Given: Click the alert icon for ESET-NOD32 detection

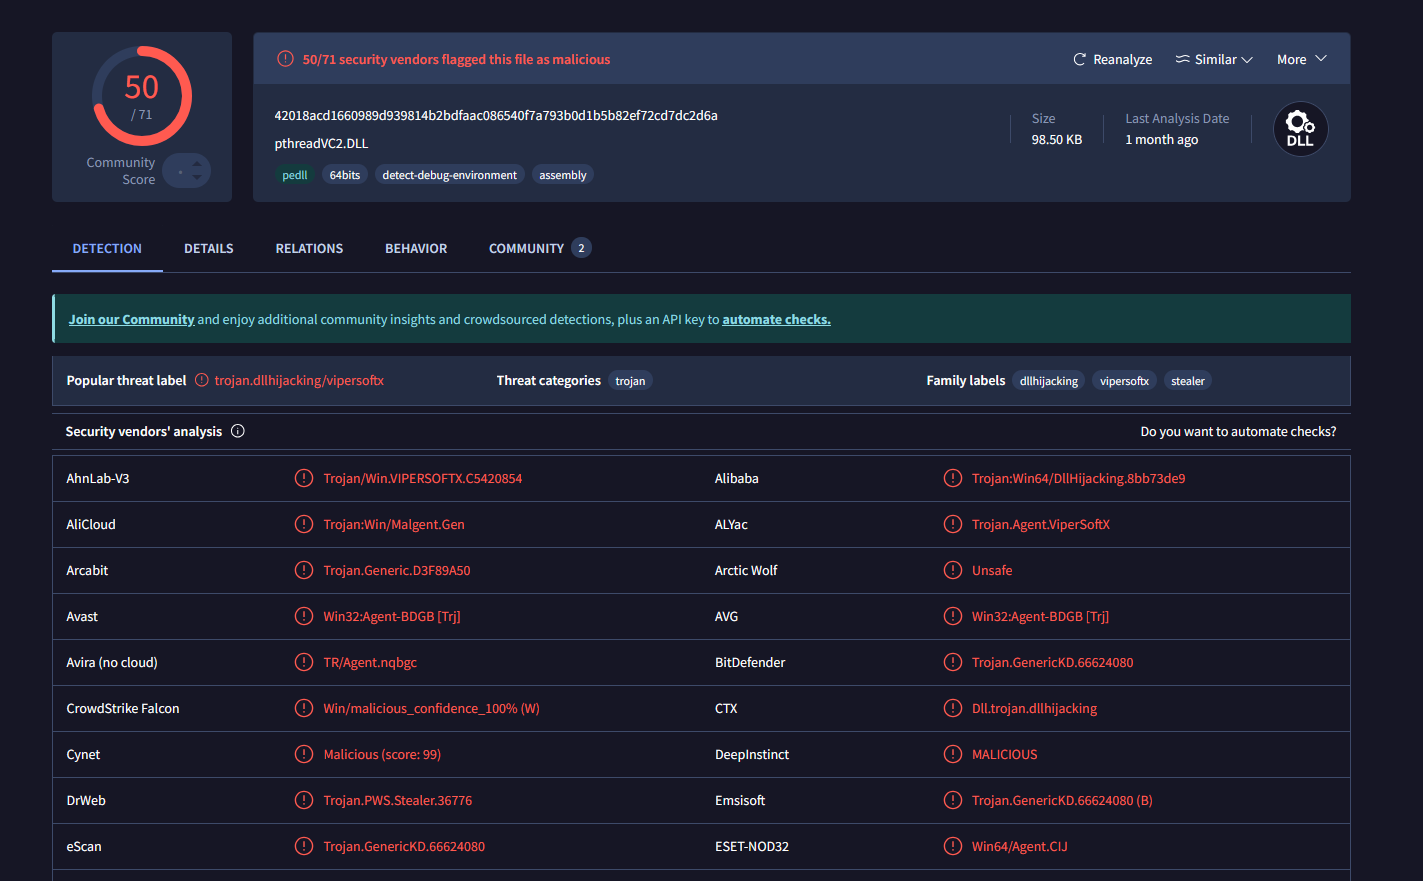Looking at the screenshot, I should [x=953, y=846].
